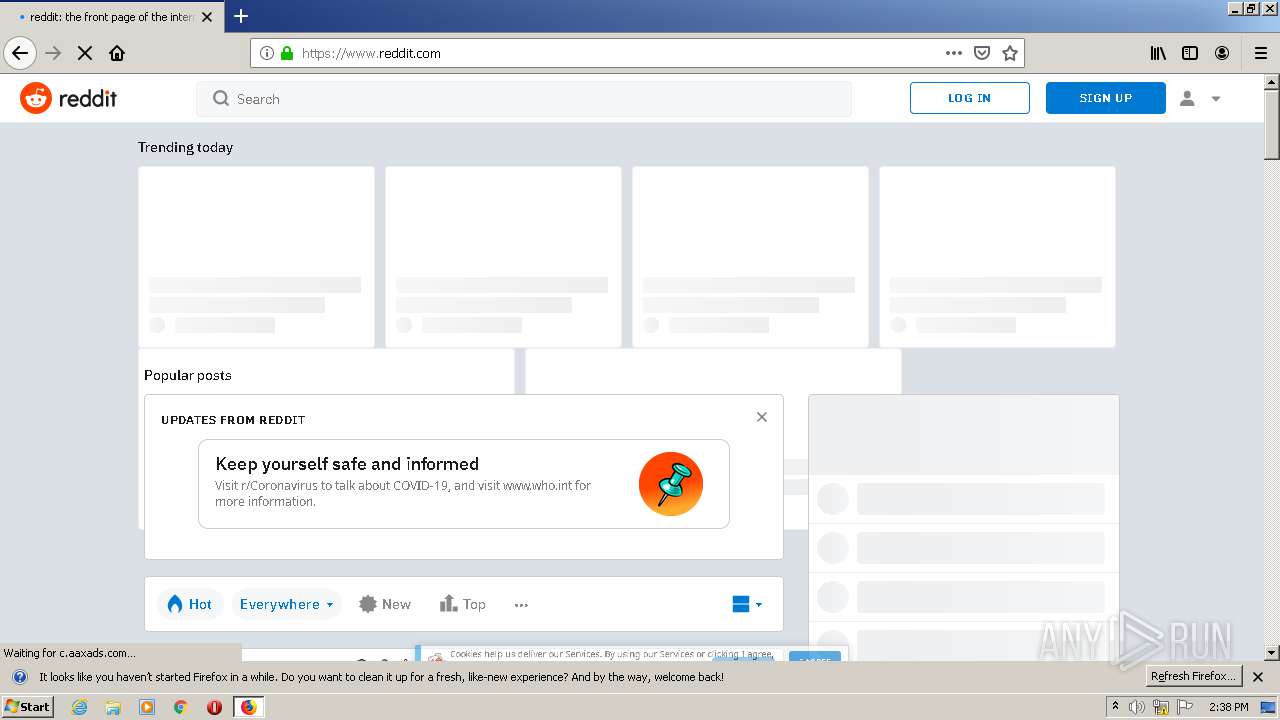Launch Internet Explorer from taskbar
This screenshot has width=1280, height=720.
[80, 707]
